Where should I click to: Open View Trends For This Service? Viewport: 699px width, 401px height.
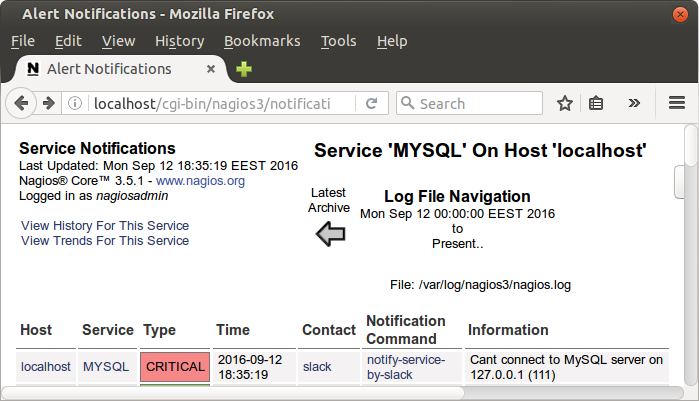pyautogui.click(x=105, y=241)
